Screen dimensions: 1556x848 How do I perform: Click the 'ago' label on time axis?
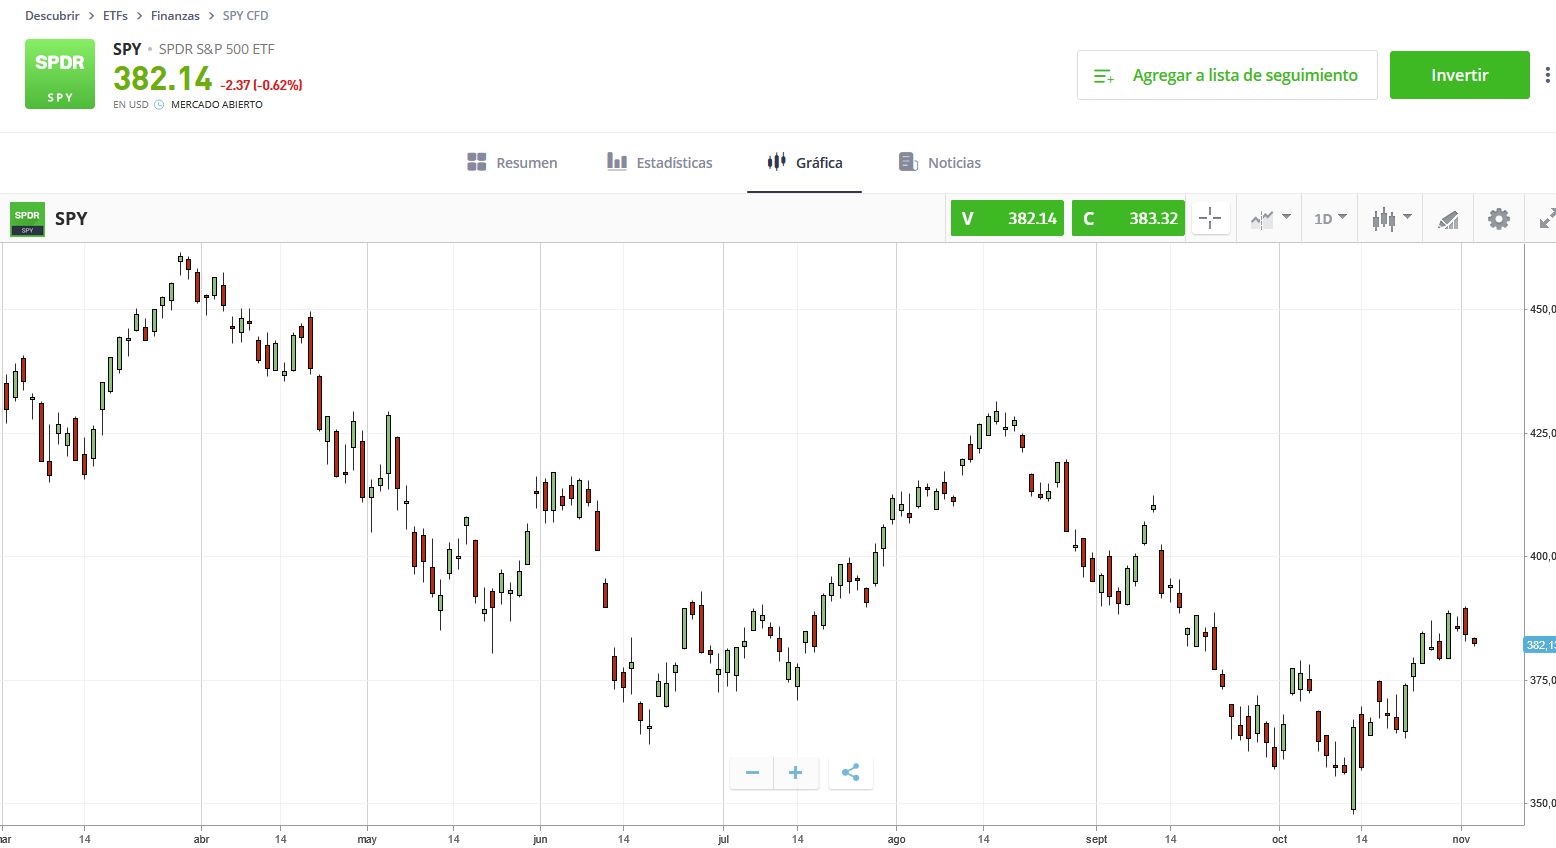tap(896, 839)
